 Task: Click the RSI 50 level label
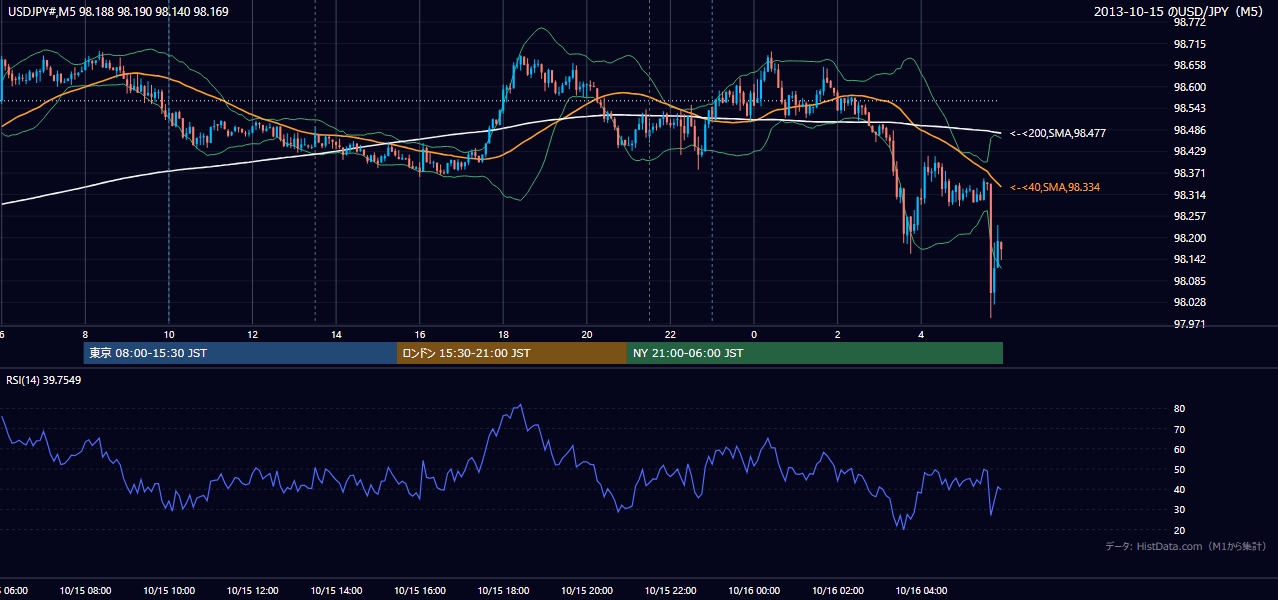(1179, 469)
